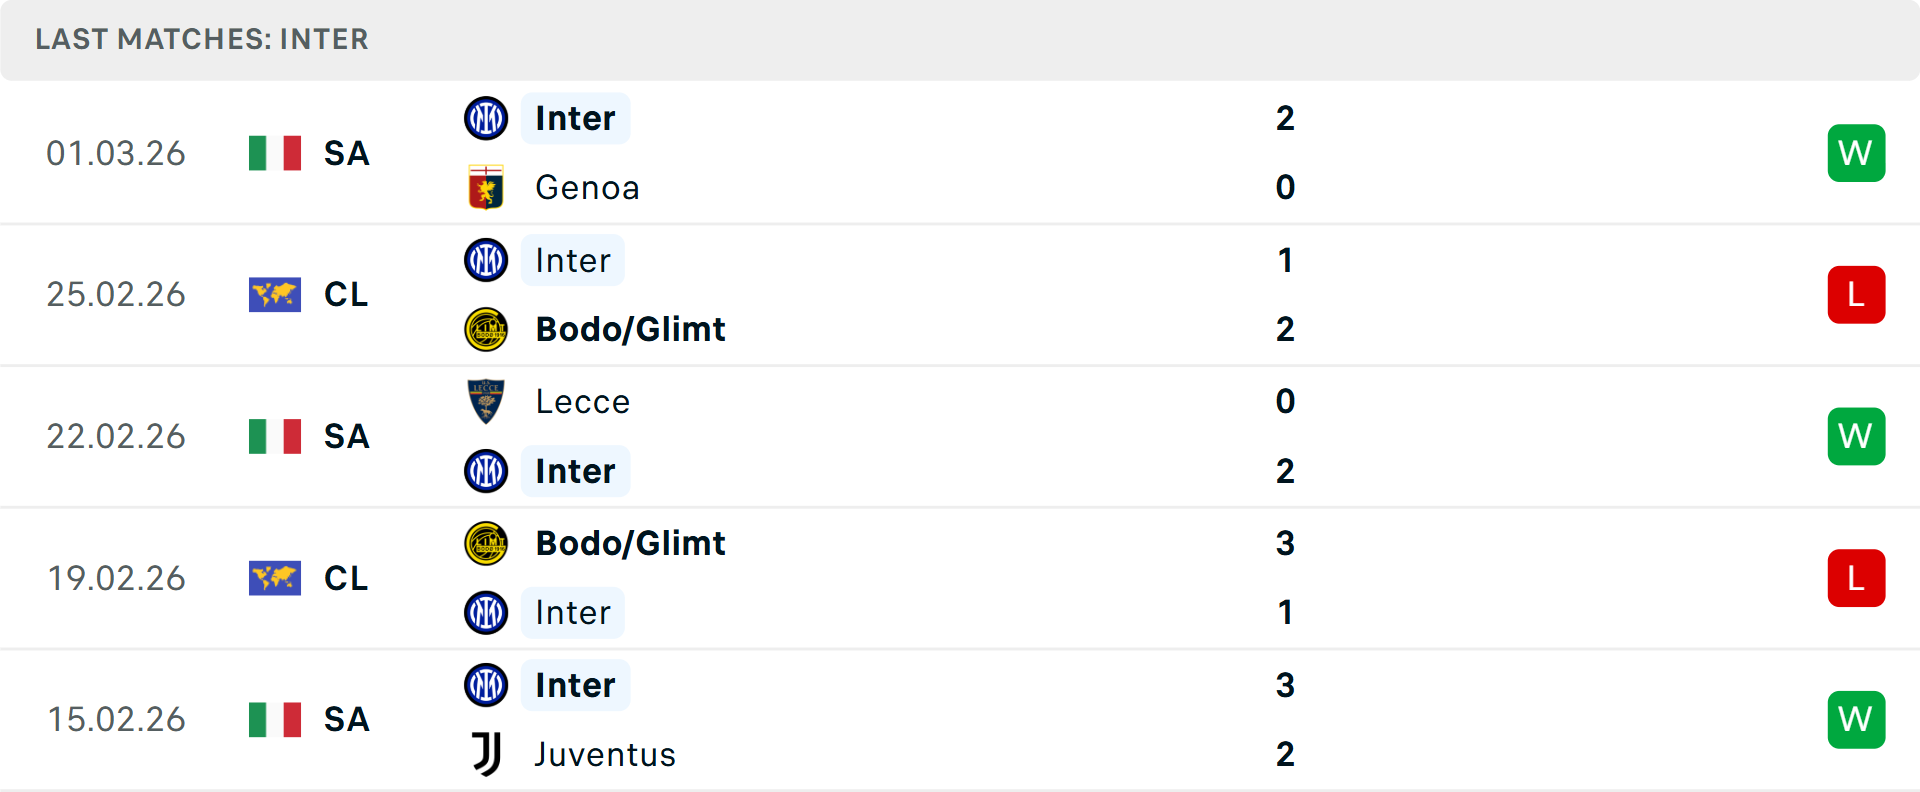Click Champions League icon for 25.02.26 match

click(x=275, y=295)
